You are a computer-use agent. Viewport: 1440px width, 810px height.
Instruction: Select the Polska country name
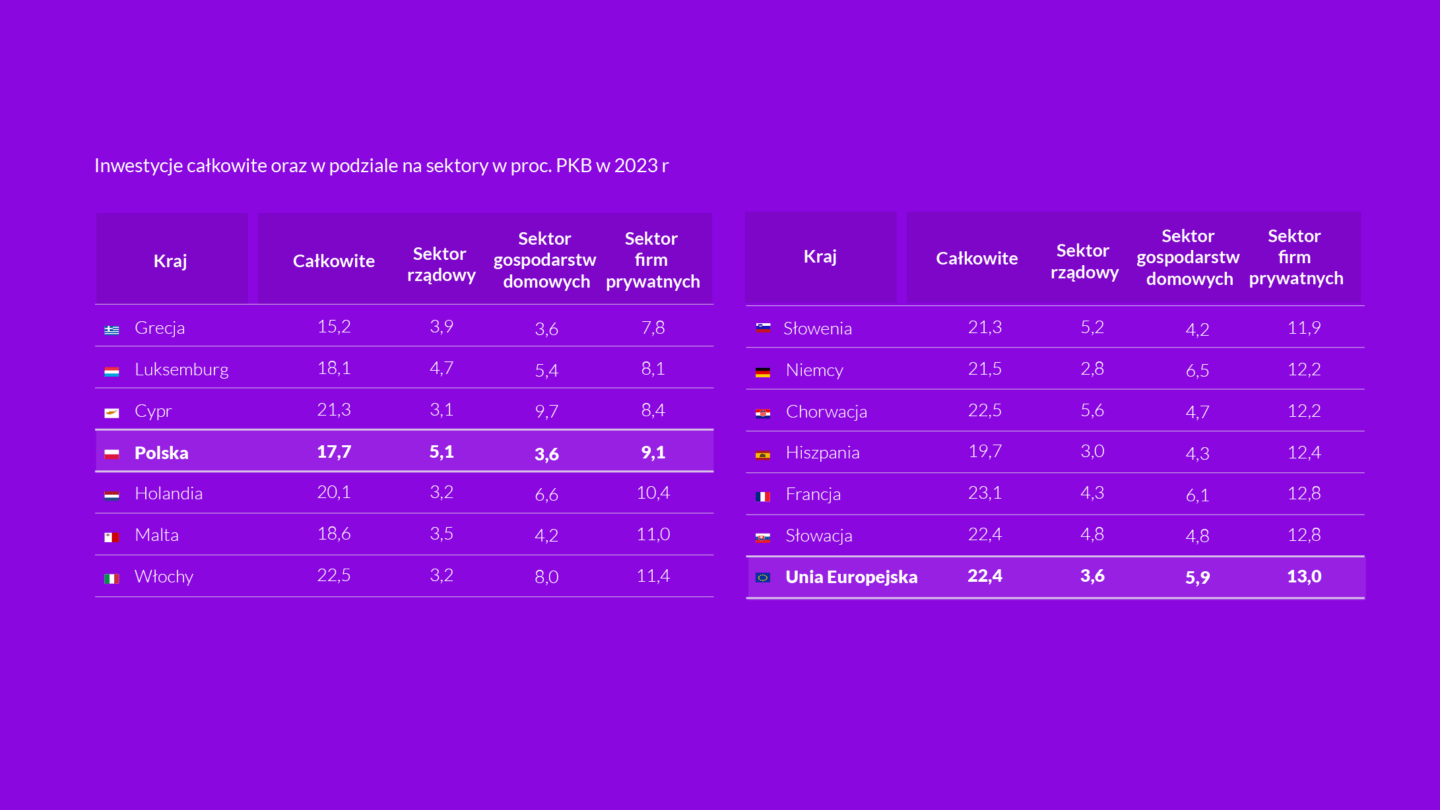pyautogui.click(x=162, y=453)
